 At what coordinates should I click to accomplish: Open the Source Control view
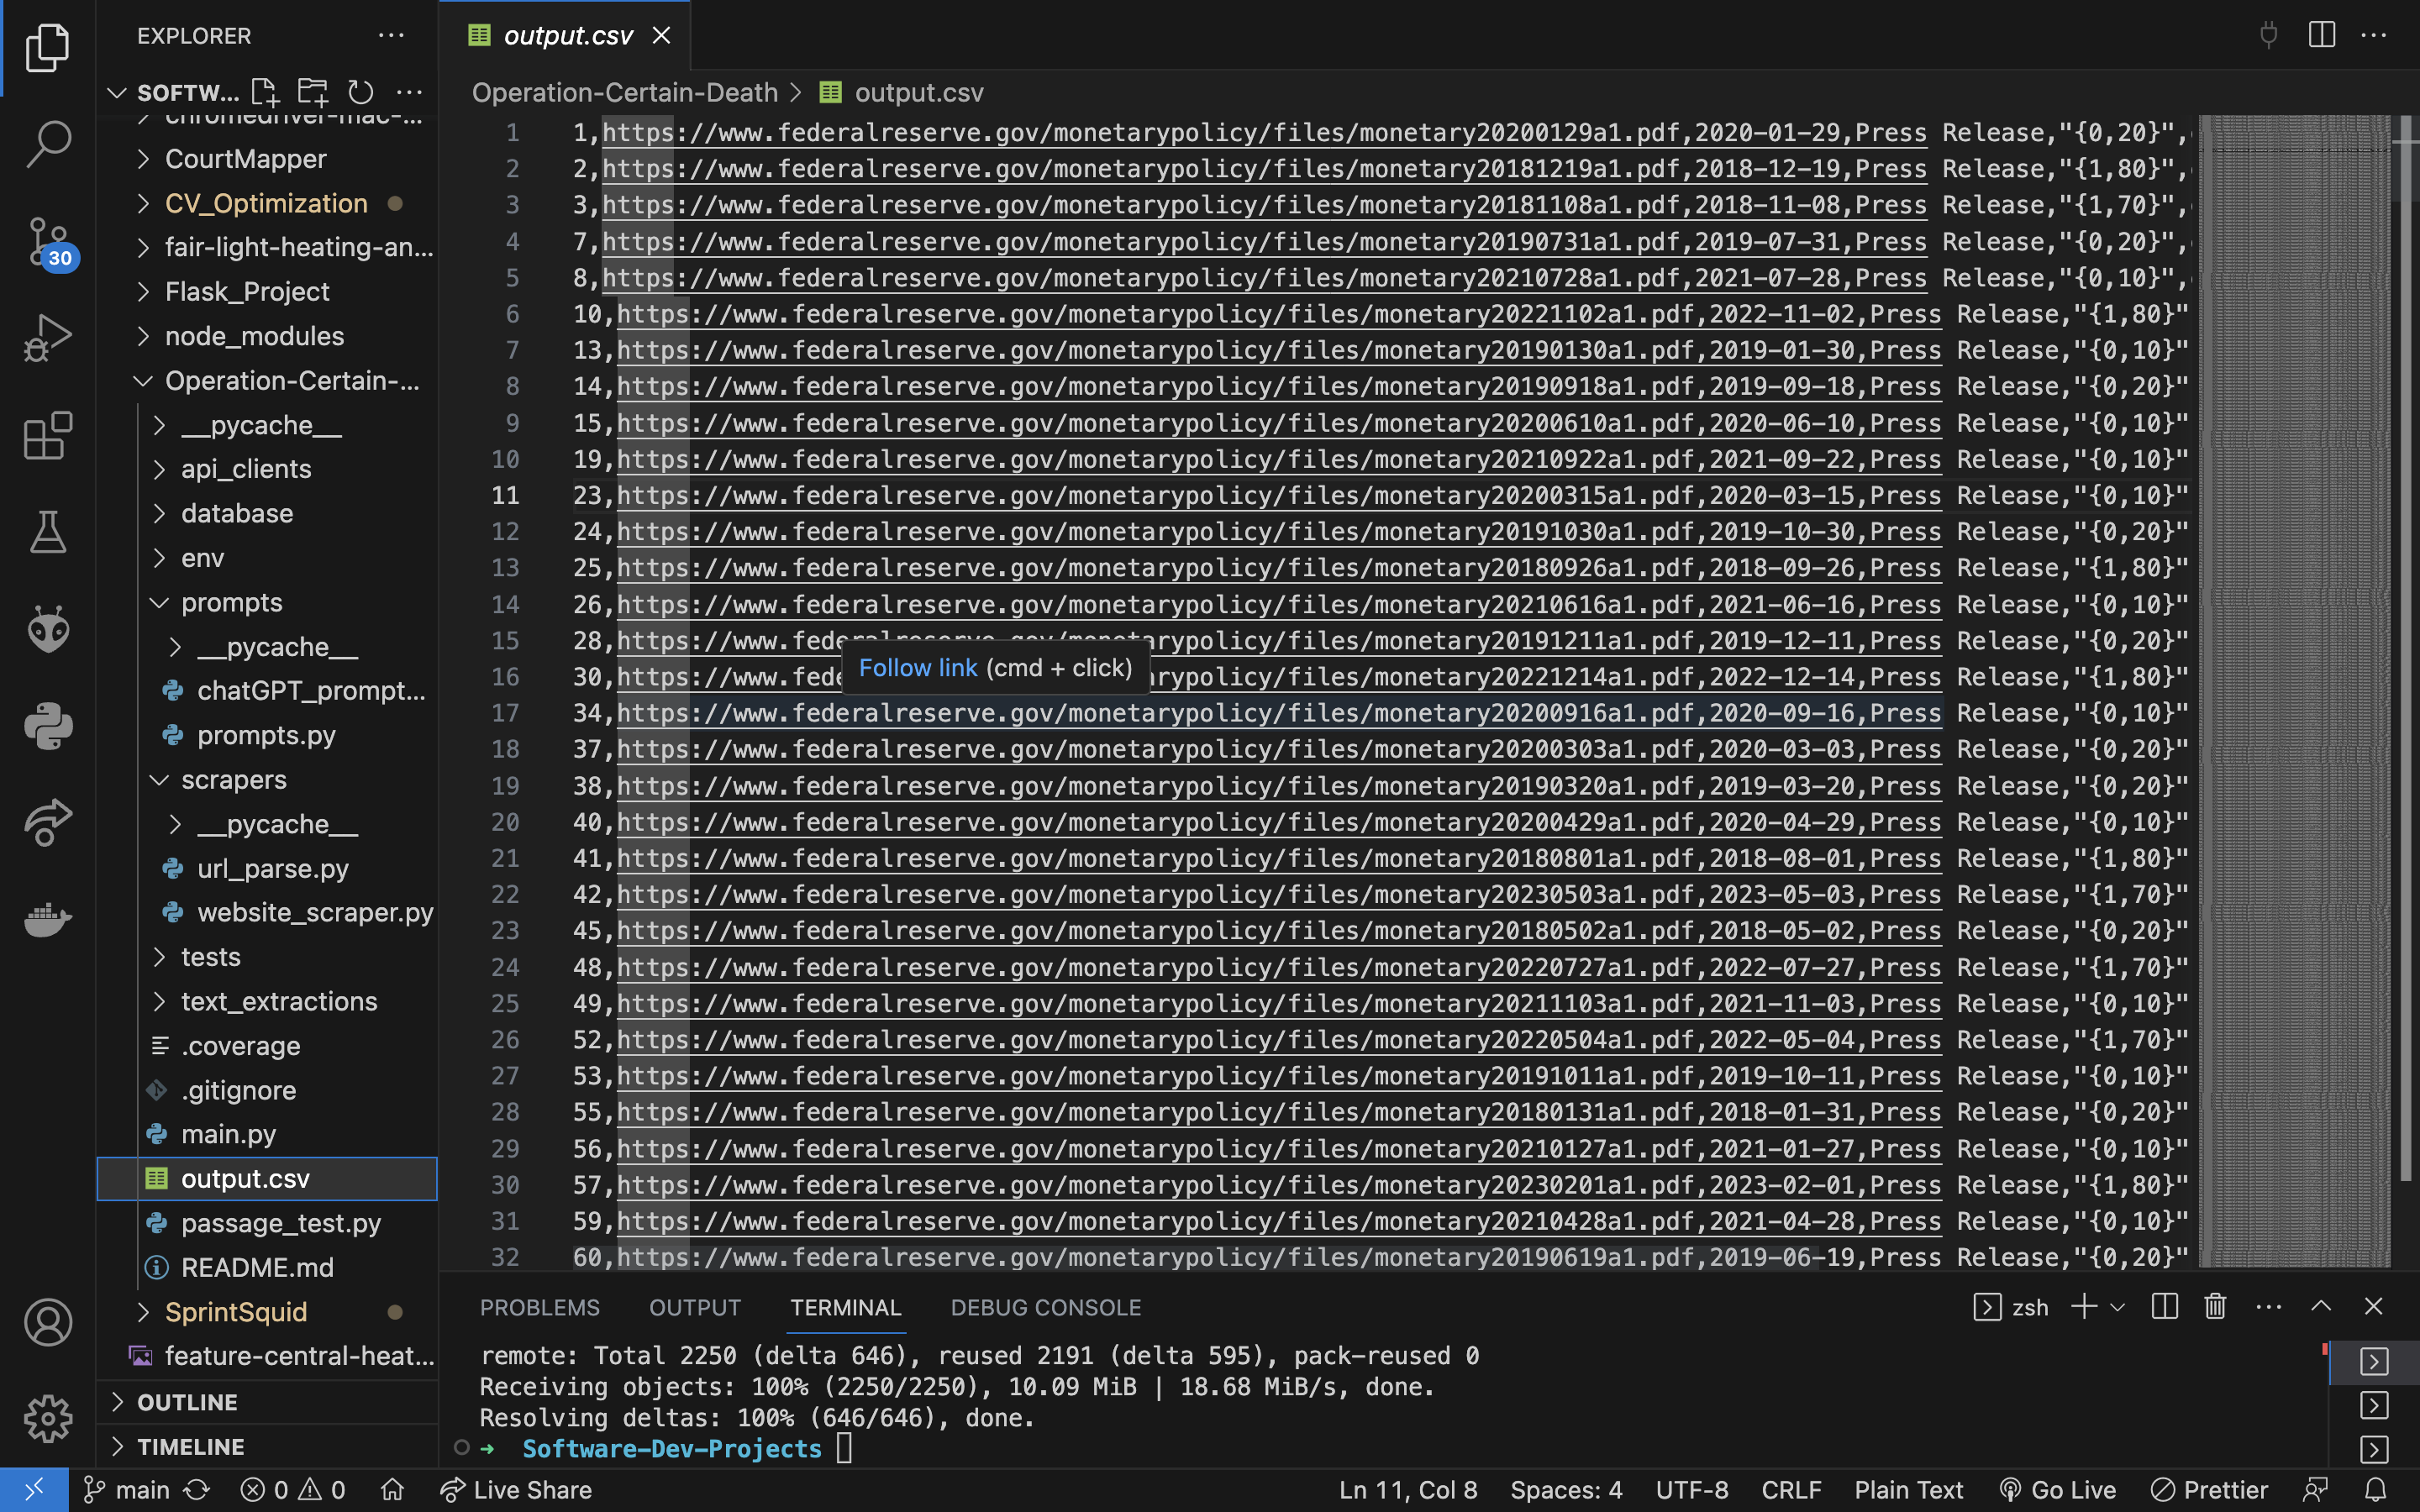point(47,242)
